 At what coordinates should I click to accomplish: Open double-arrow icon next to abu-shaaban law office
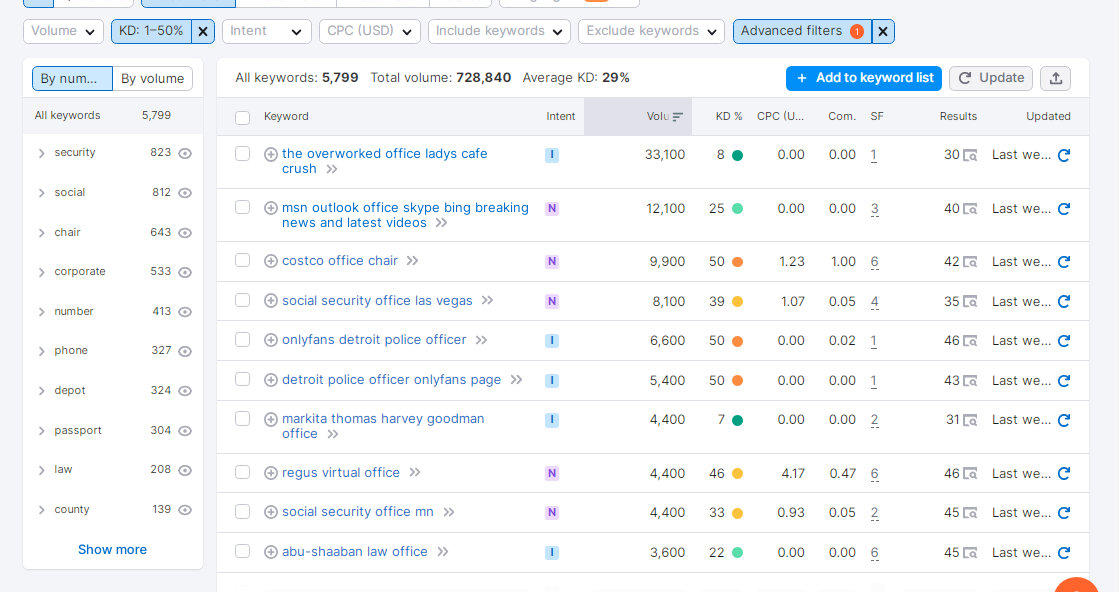442,552
